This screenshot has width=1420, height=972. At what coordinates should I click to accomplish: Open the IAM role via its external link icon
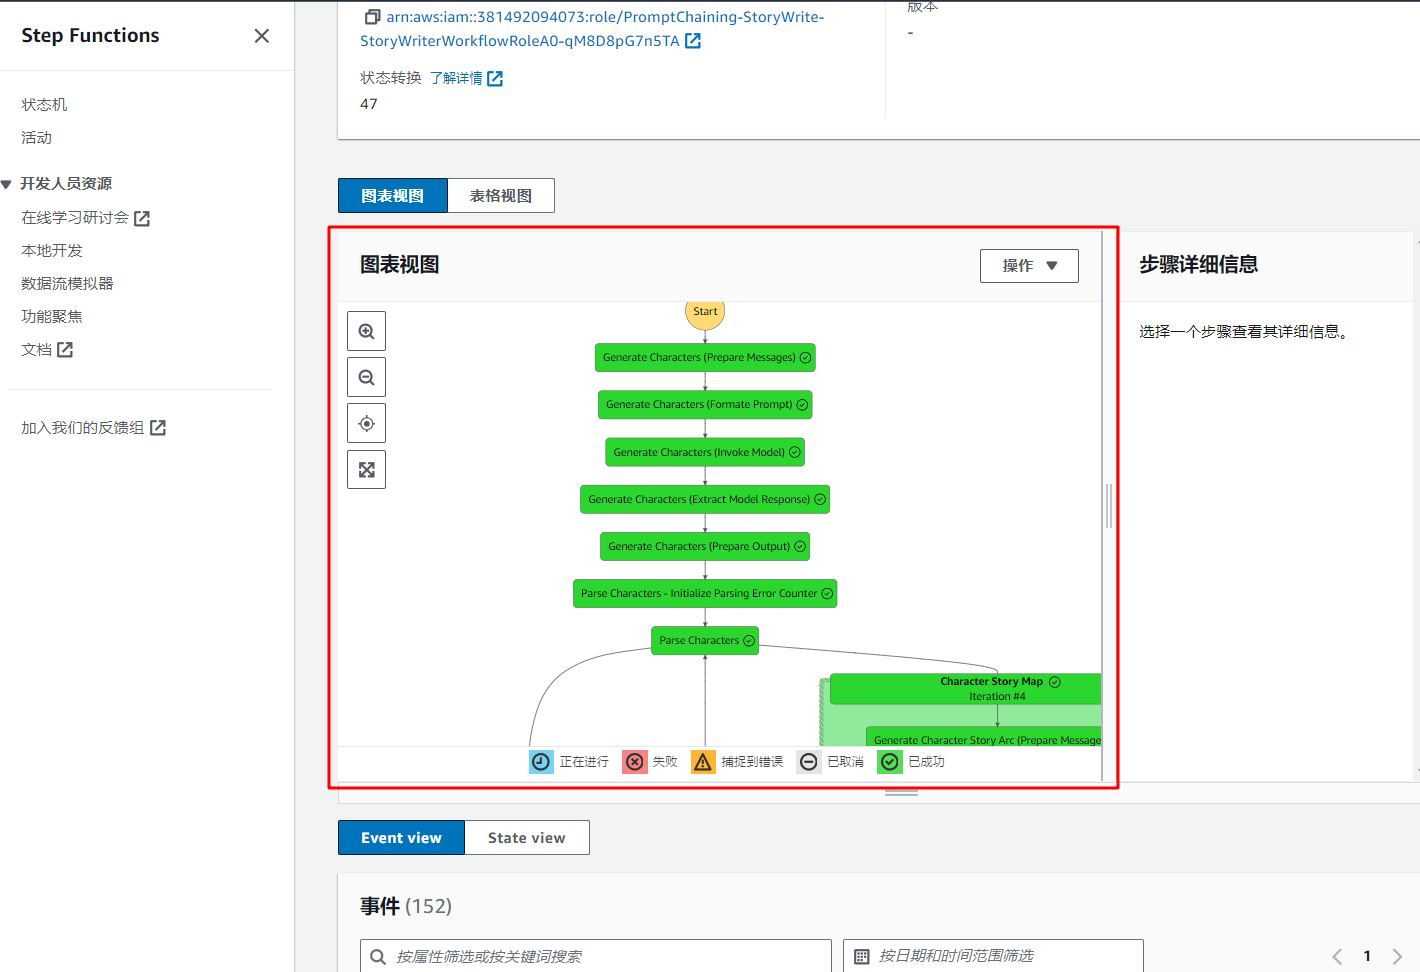(693, 41)
